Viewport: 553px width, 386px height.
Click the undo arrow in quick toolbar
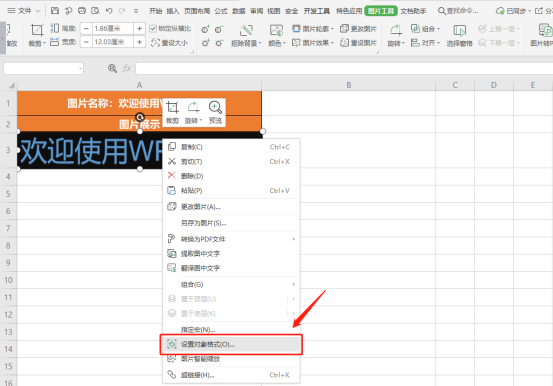pos(109,11)
